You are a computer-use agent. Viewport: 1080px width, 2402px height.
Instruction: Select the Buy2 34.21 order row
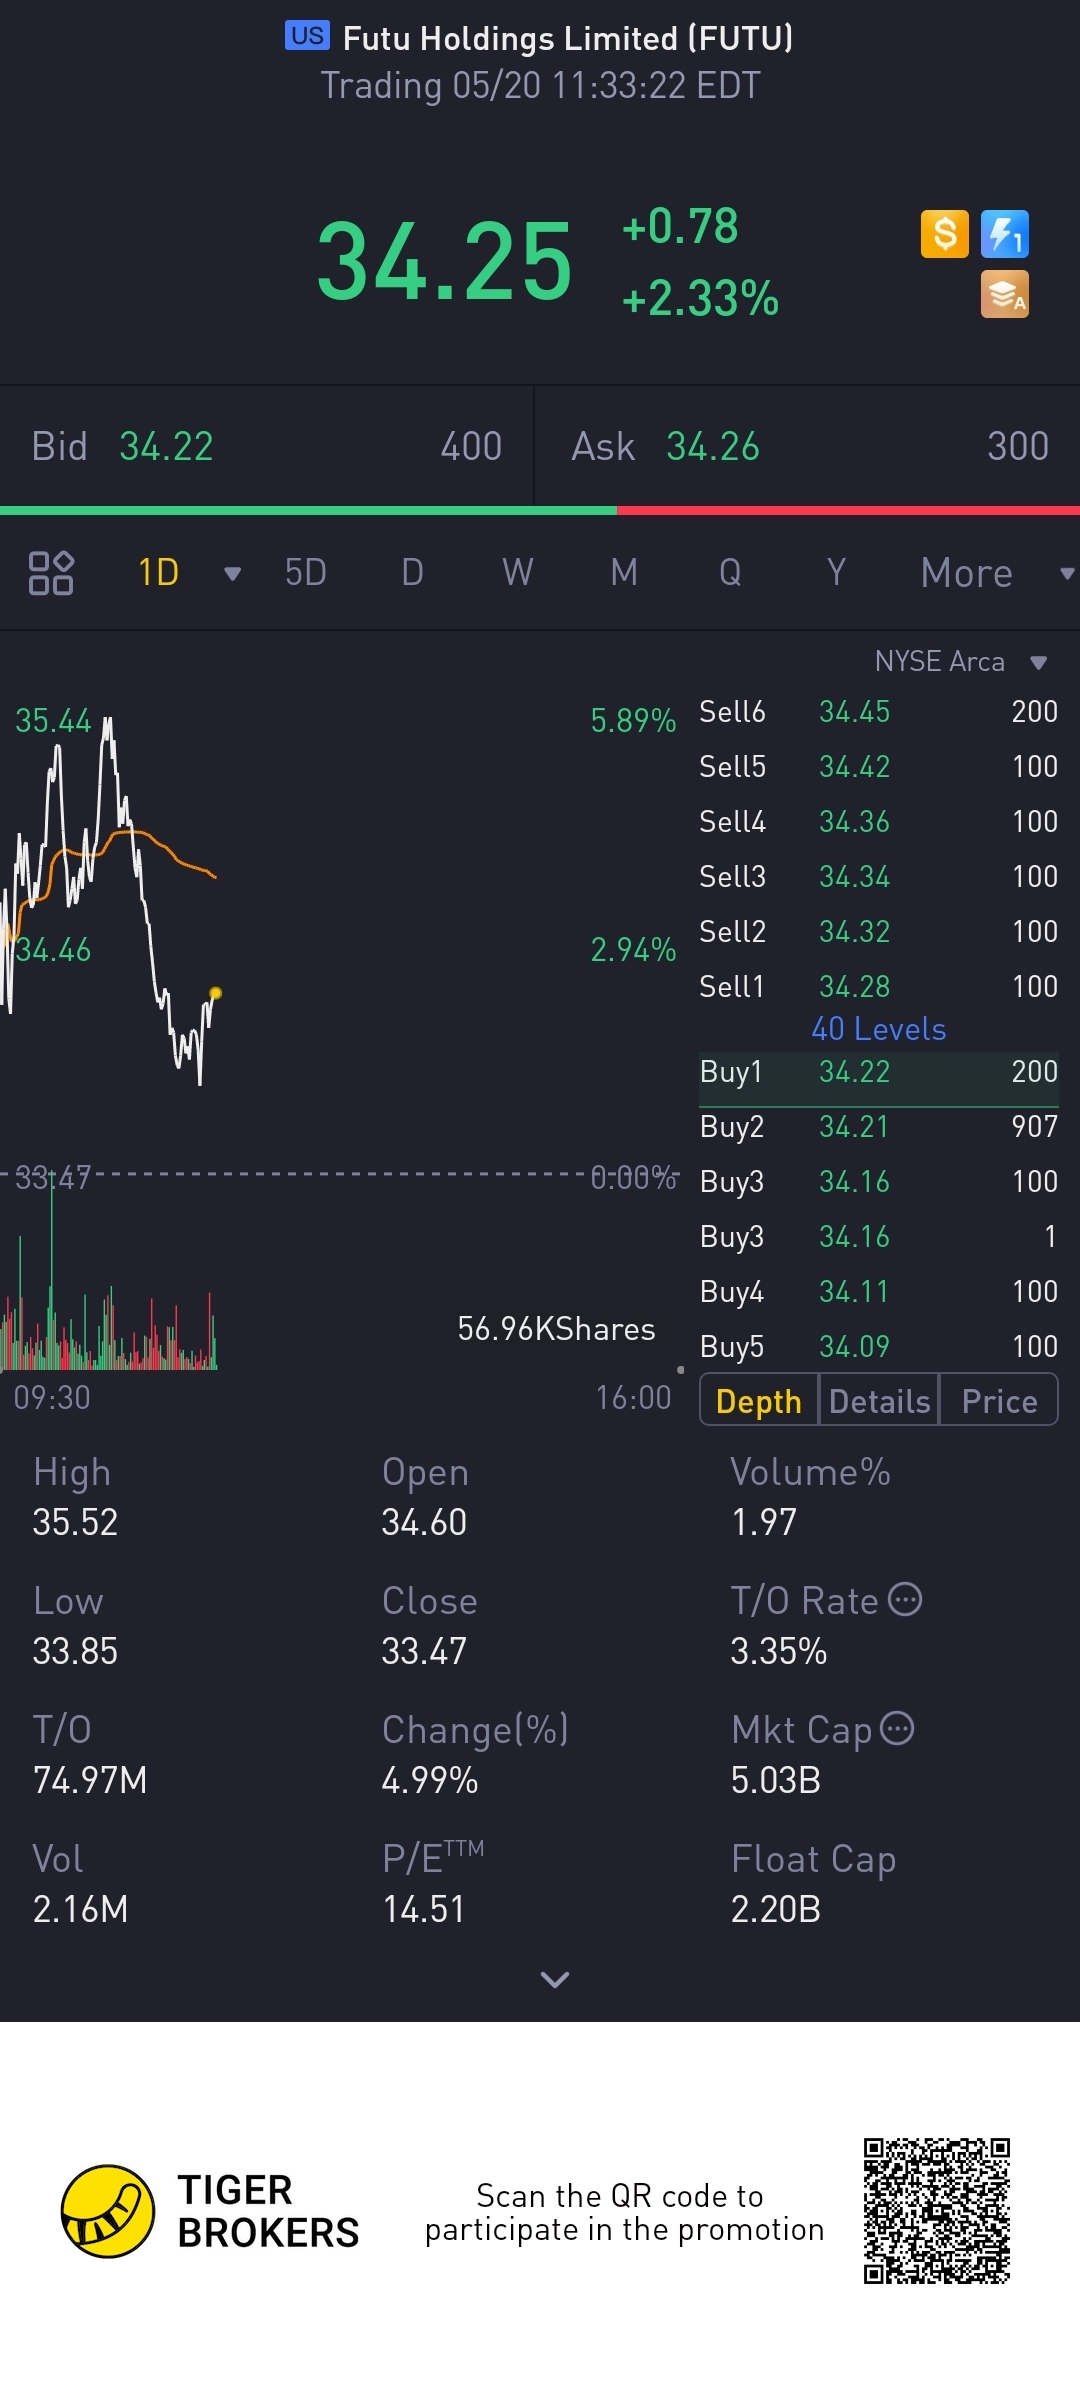point(878,1126)
